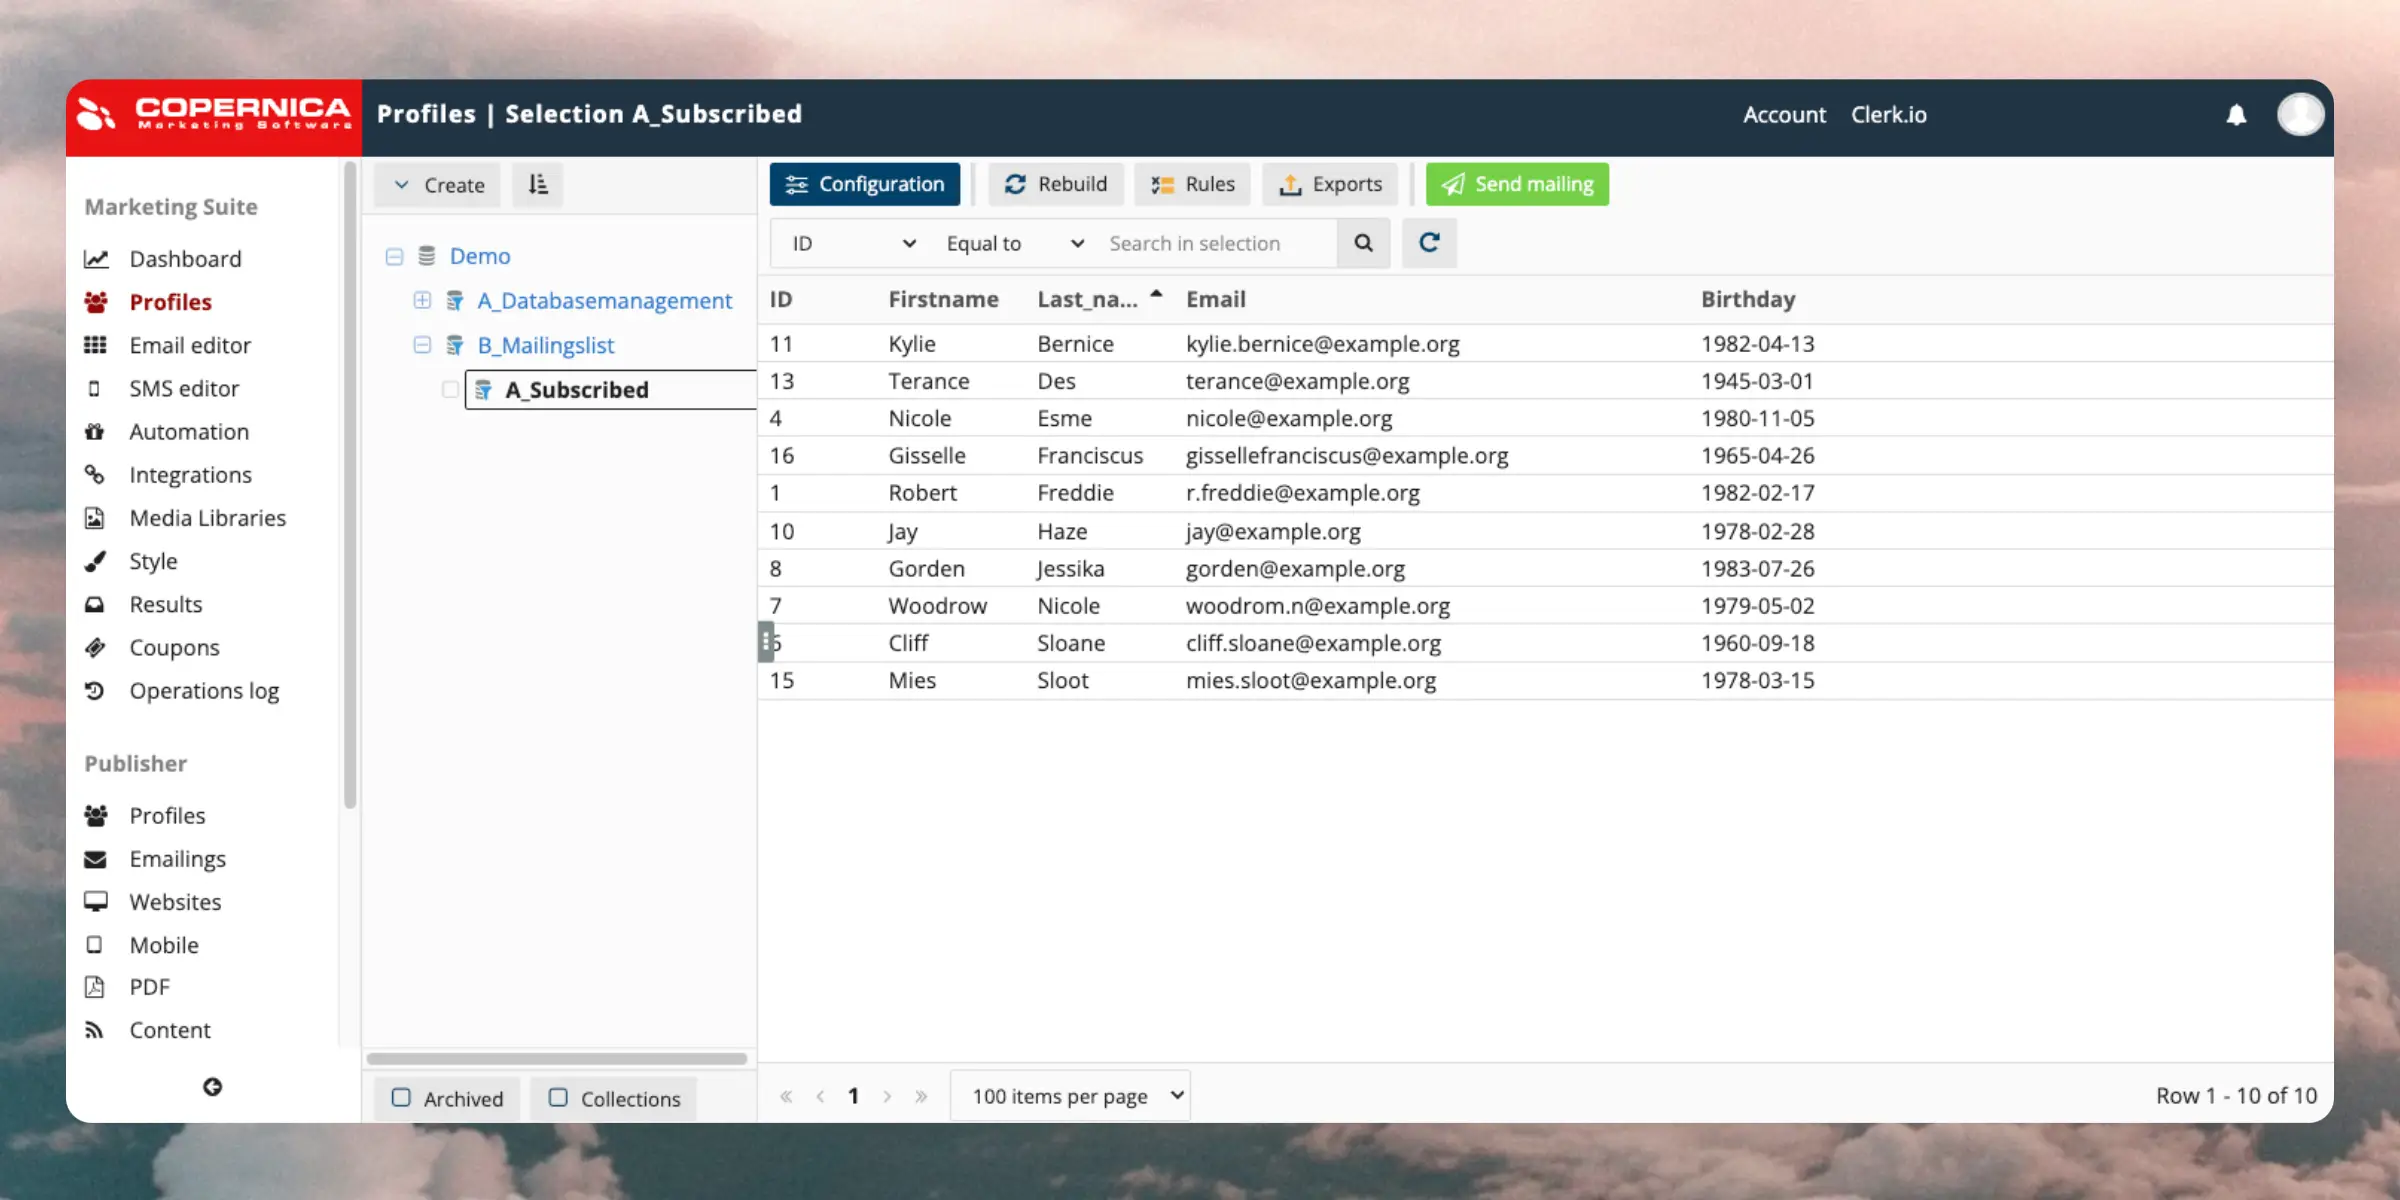The height and width of the screenshot is (1200, 2400).
Task: Open the Rules tab
Action: click(1193, 185)
